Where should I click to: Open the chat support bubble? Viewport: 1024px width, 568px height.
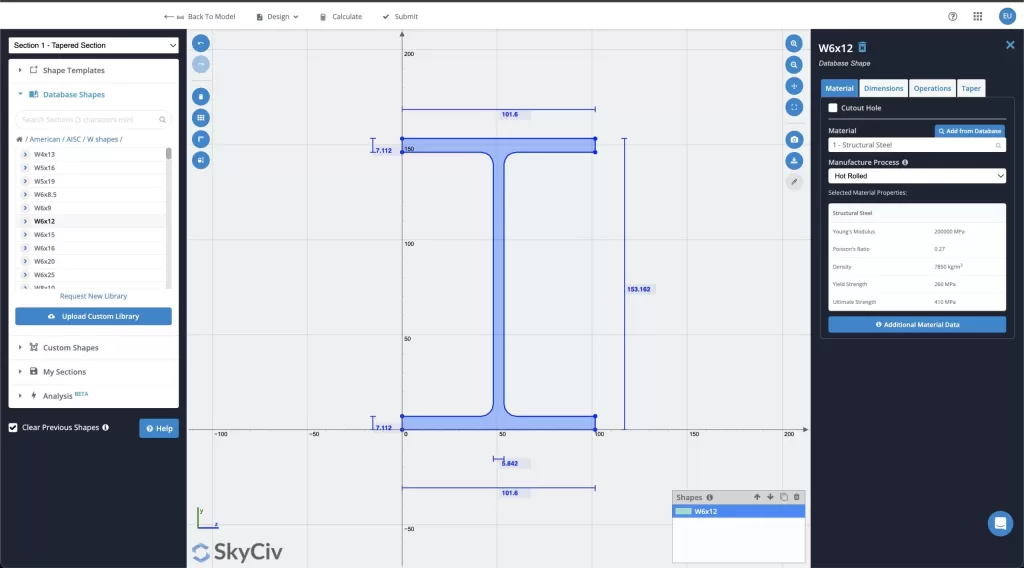point(1000,524)
